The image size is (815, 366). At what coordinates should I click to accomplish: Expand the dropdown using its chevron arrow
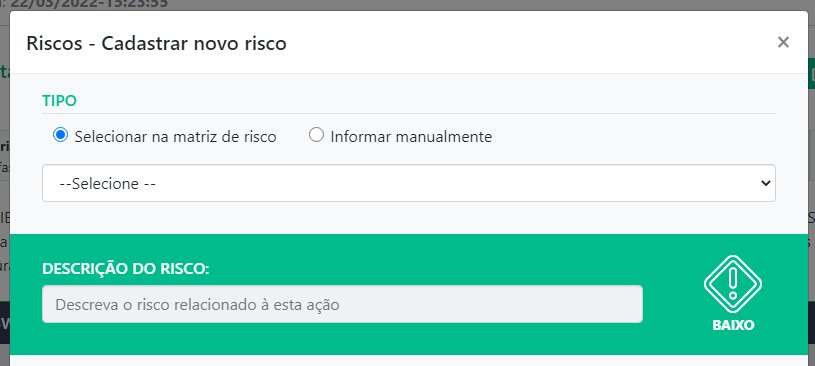765,183
